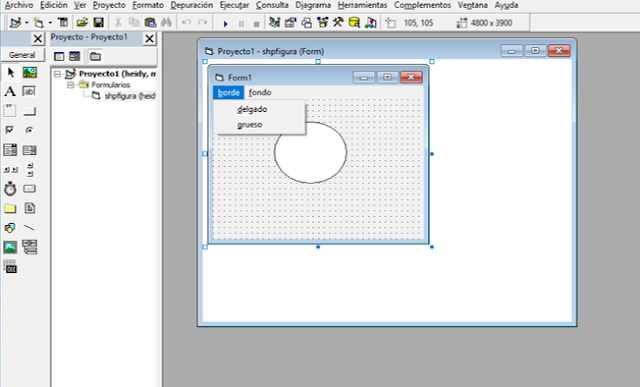Click the Break pause toolbar button
Screen dimensions: 640x387
click(241, 23)
